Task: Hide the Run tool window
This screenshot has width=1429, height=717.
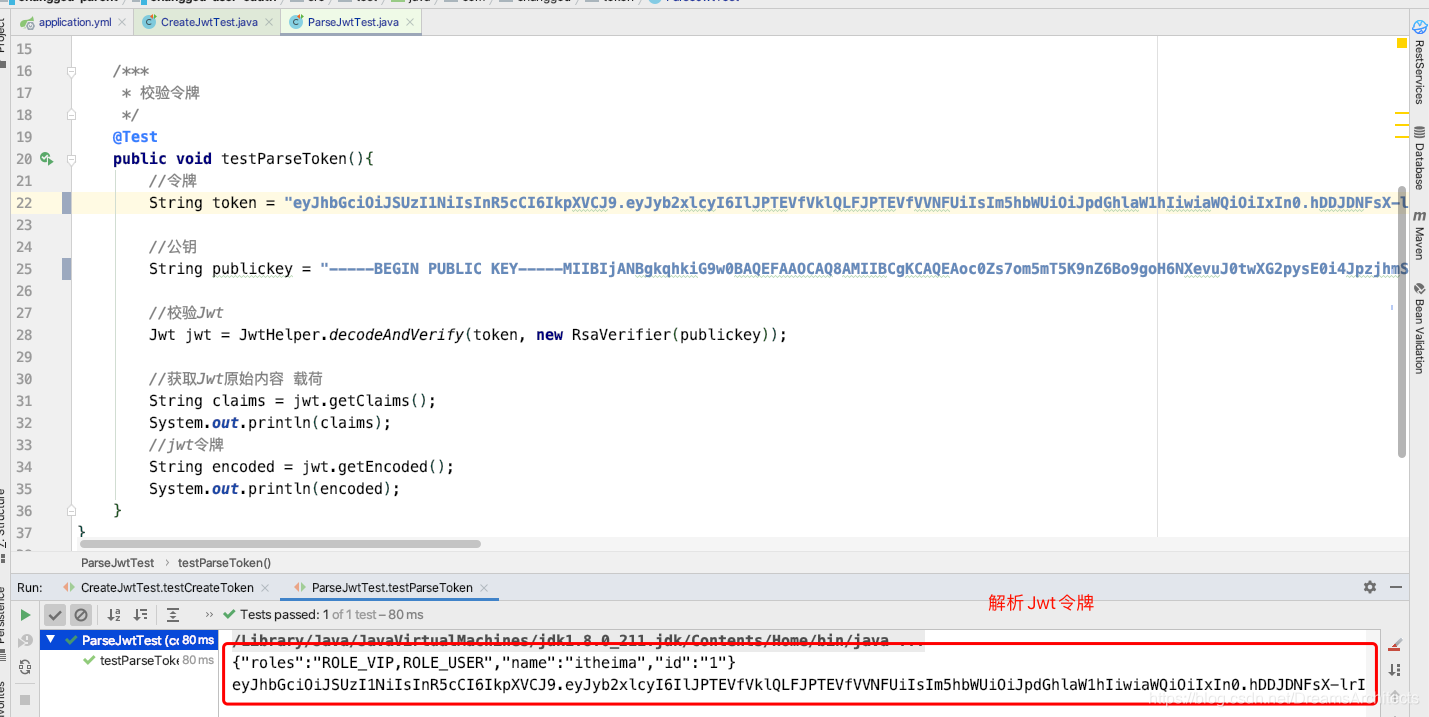Action: 1397,587
